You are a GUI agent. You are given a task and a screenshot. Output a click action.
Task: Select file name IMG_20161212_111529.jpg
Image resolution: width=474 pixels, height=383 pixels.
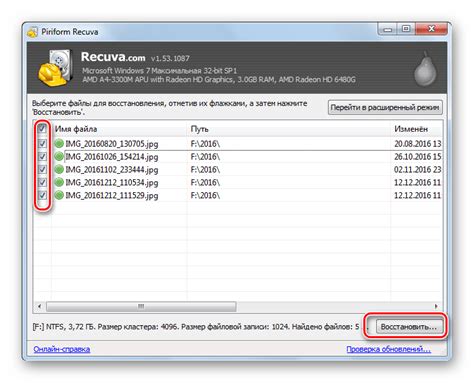tap(112, 195)
